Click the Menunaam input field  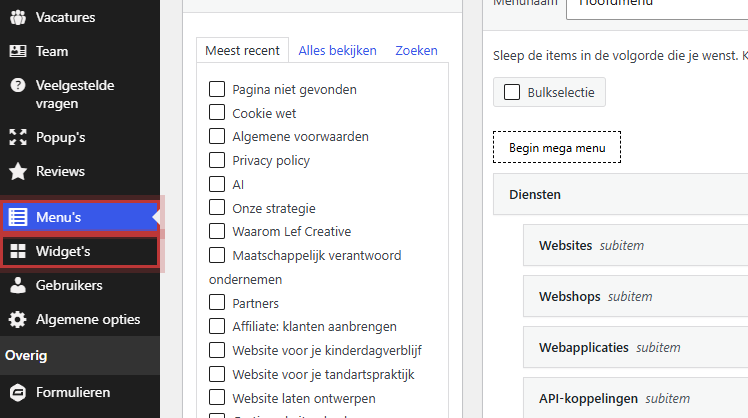click(657, 9)
